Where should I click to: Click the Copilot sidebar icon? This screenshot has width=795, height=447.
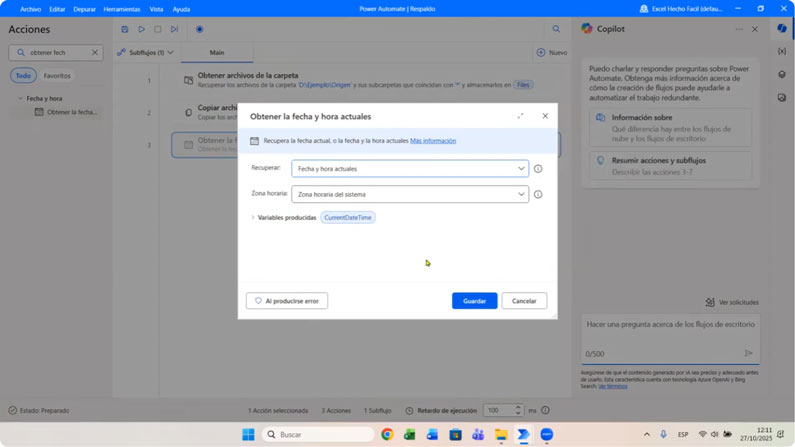tap(782, 28)
